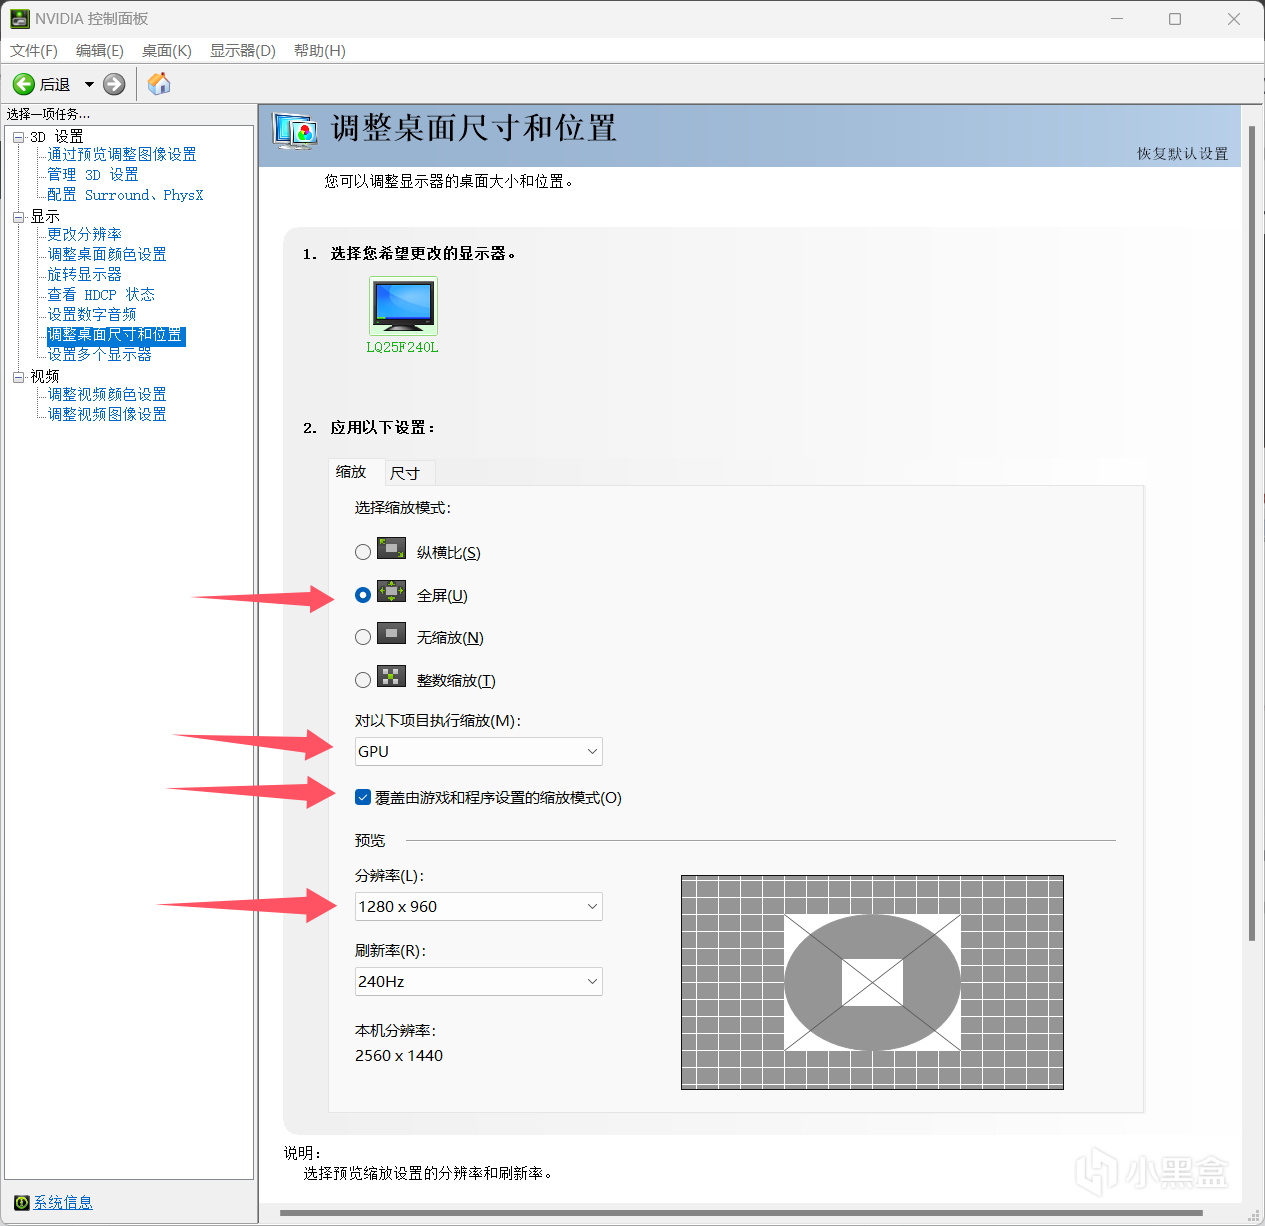Collapse the 视频 tree node
Image resolution: width=1265 pixels, height=1226 pixels.
coord(18,377)
